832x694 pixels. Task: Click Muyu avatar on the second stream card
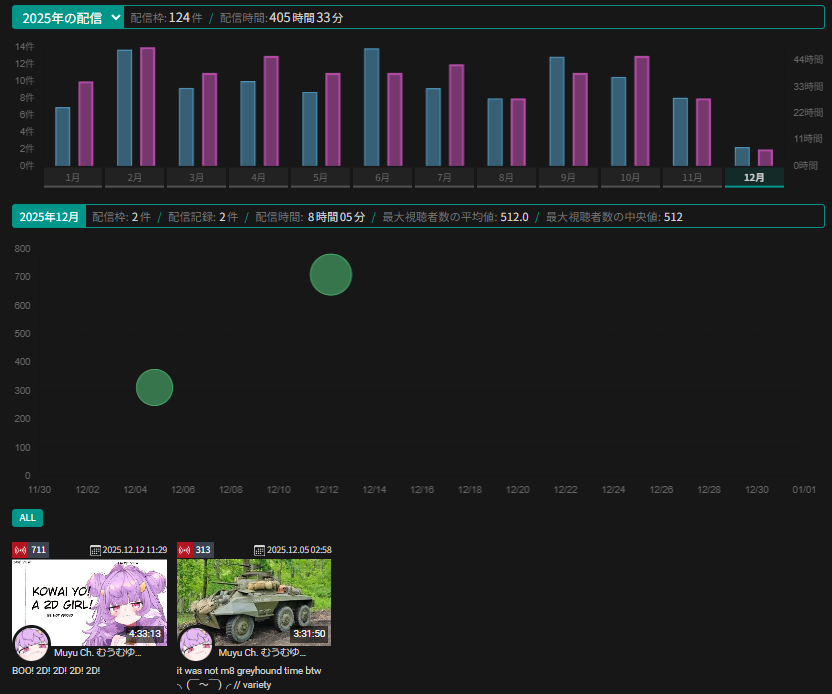pyautogui.click(x=196, y=644)
